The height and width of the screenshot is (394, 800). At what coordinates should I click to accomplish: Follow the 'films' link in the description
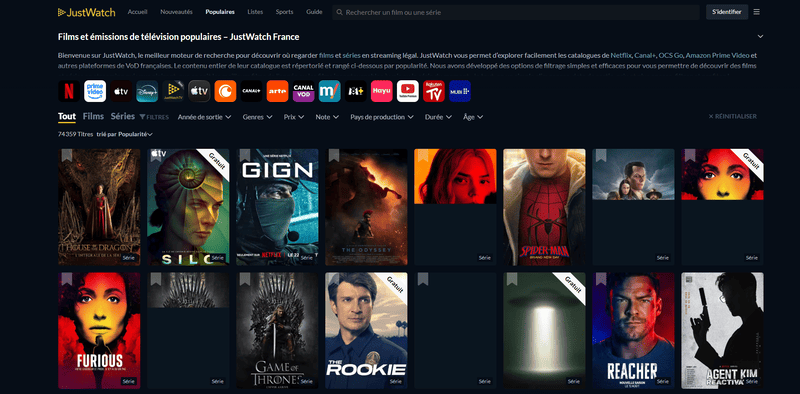click(326, 55)
